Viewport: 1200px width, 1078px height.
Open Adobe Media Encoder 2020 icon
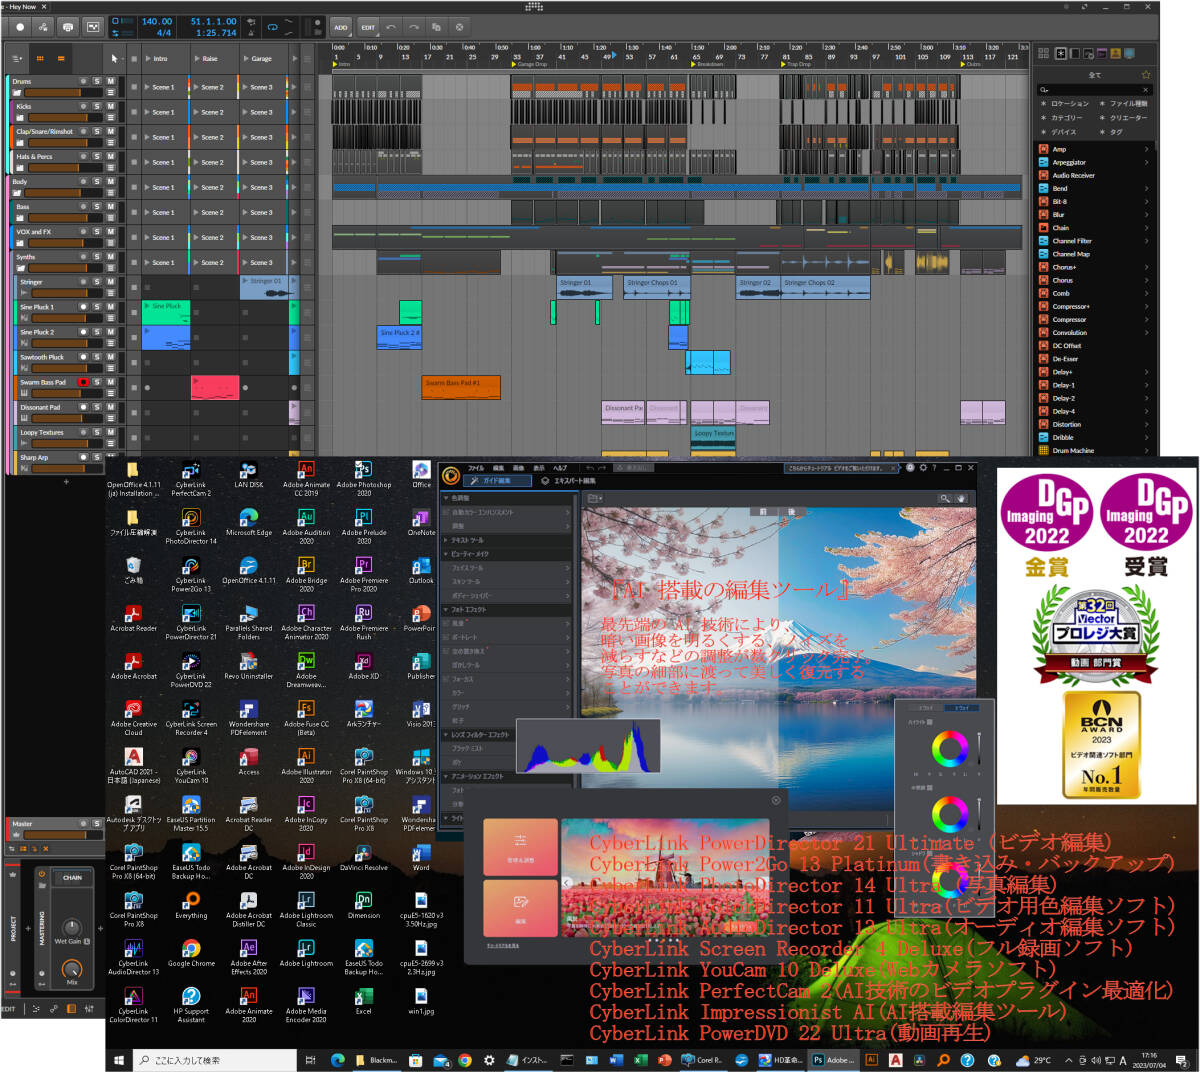click(306, 1006)
